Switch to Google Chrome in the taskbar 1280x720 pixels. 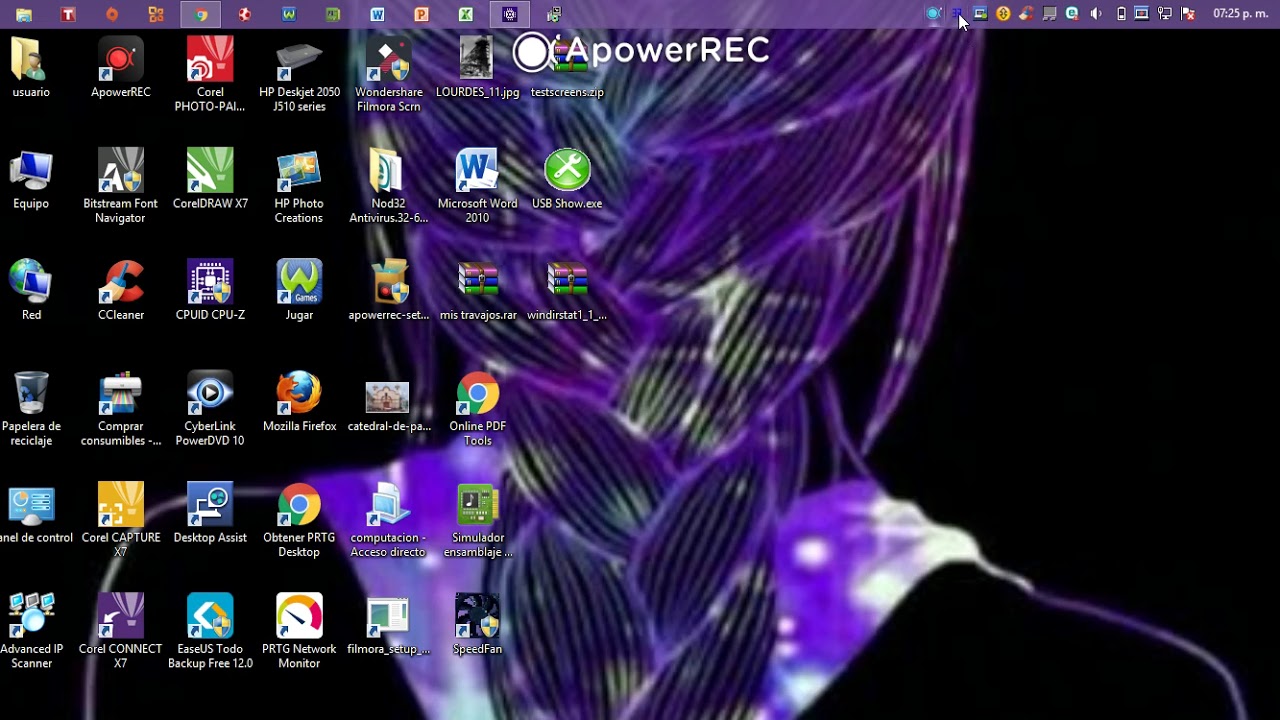[201, 14]
